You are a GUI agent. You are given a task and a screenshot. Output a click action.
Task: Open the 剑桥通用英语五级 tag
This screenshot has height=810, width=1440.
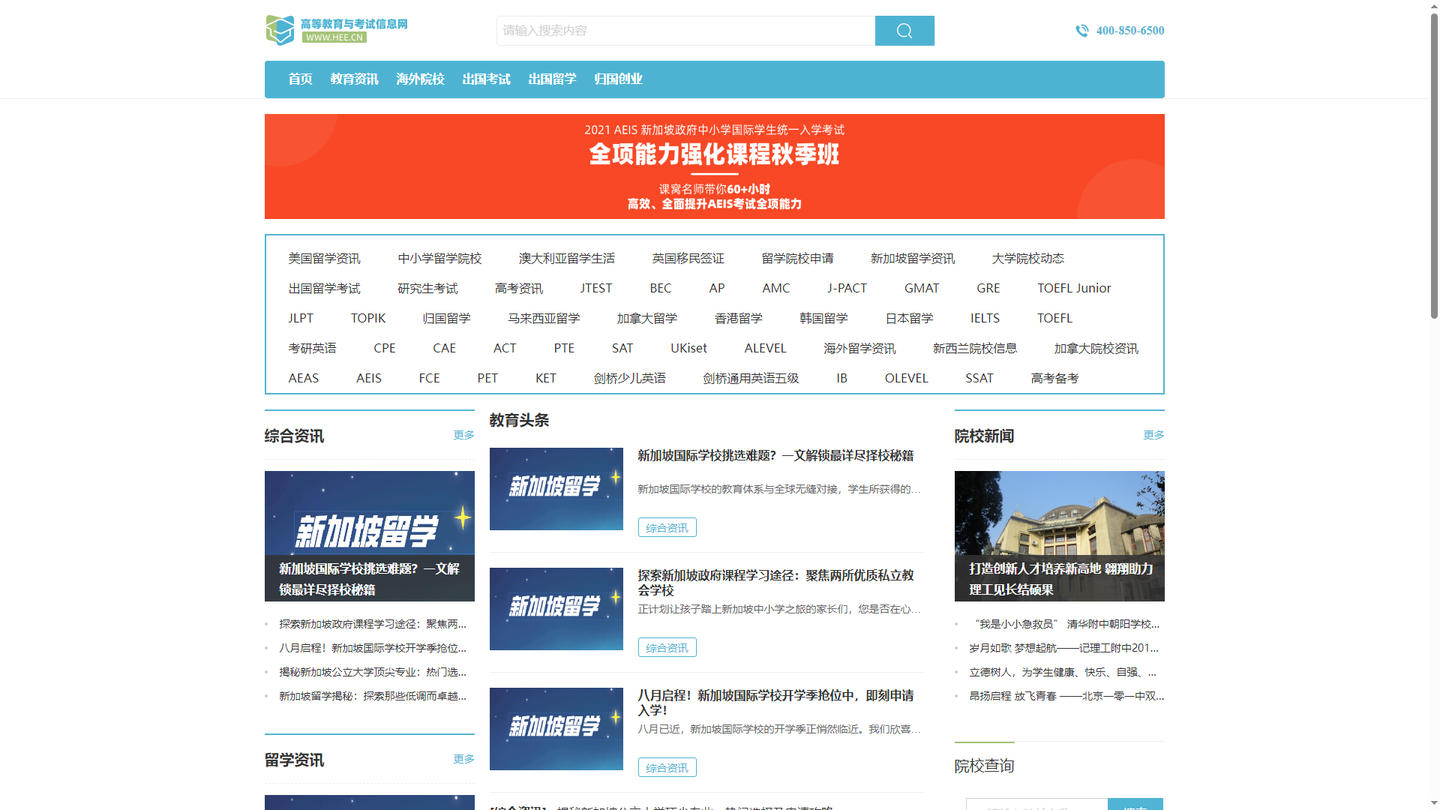[x=751, y=378]
